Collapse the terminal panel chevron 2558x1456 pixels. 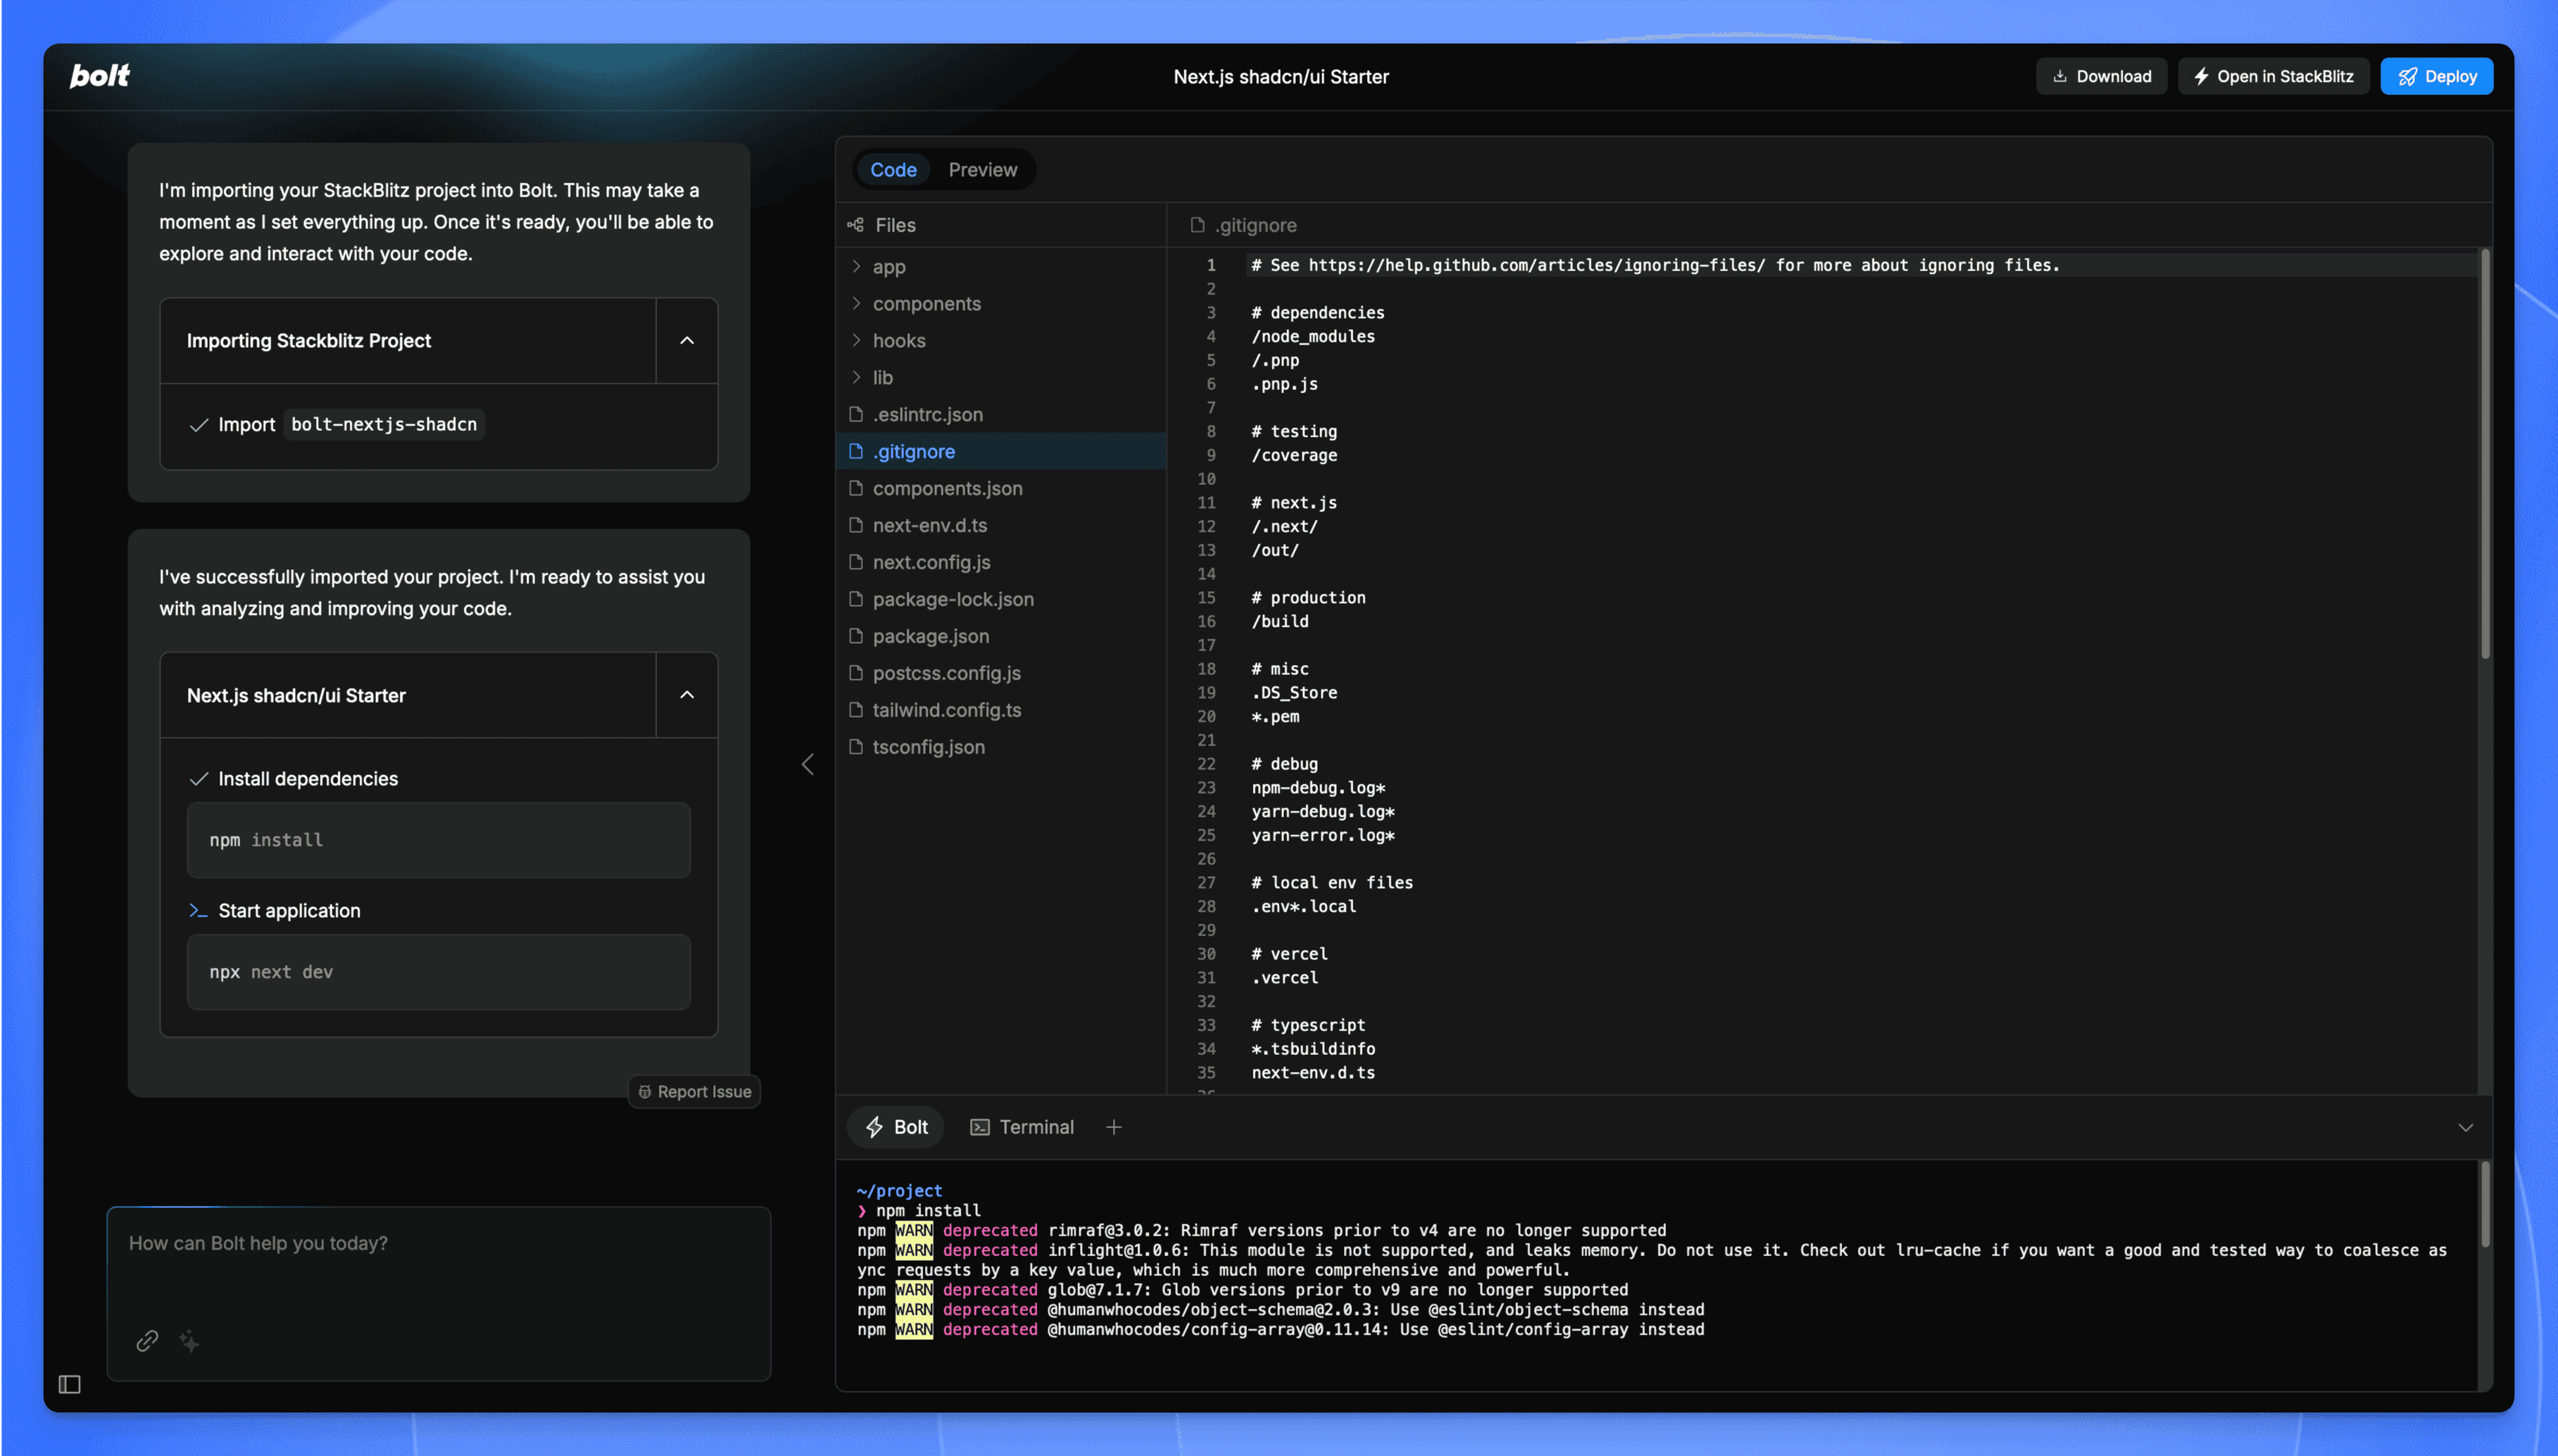coord(2466,1128)
